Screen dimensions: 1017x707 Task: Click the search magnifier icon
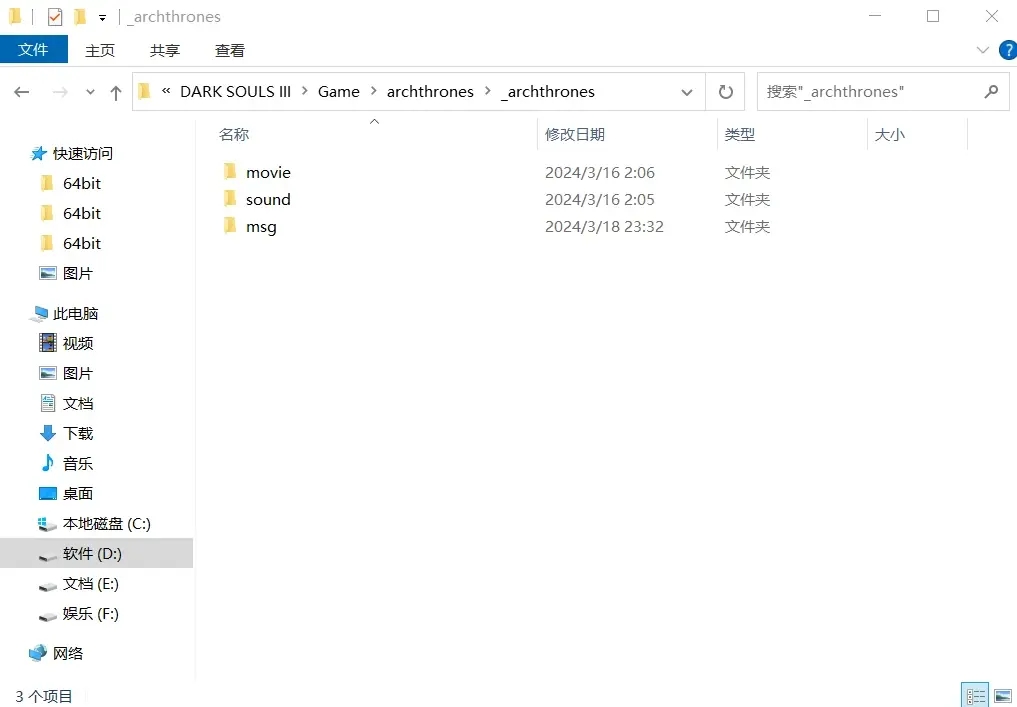991,92
